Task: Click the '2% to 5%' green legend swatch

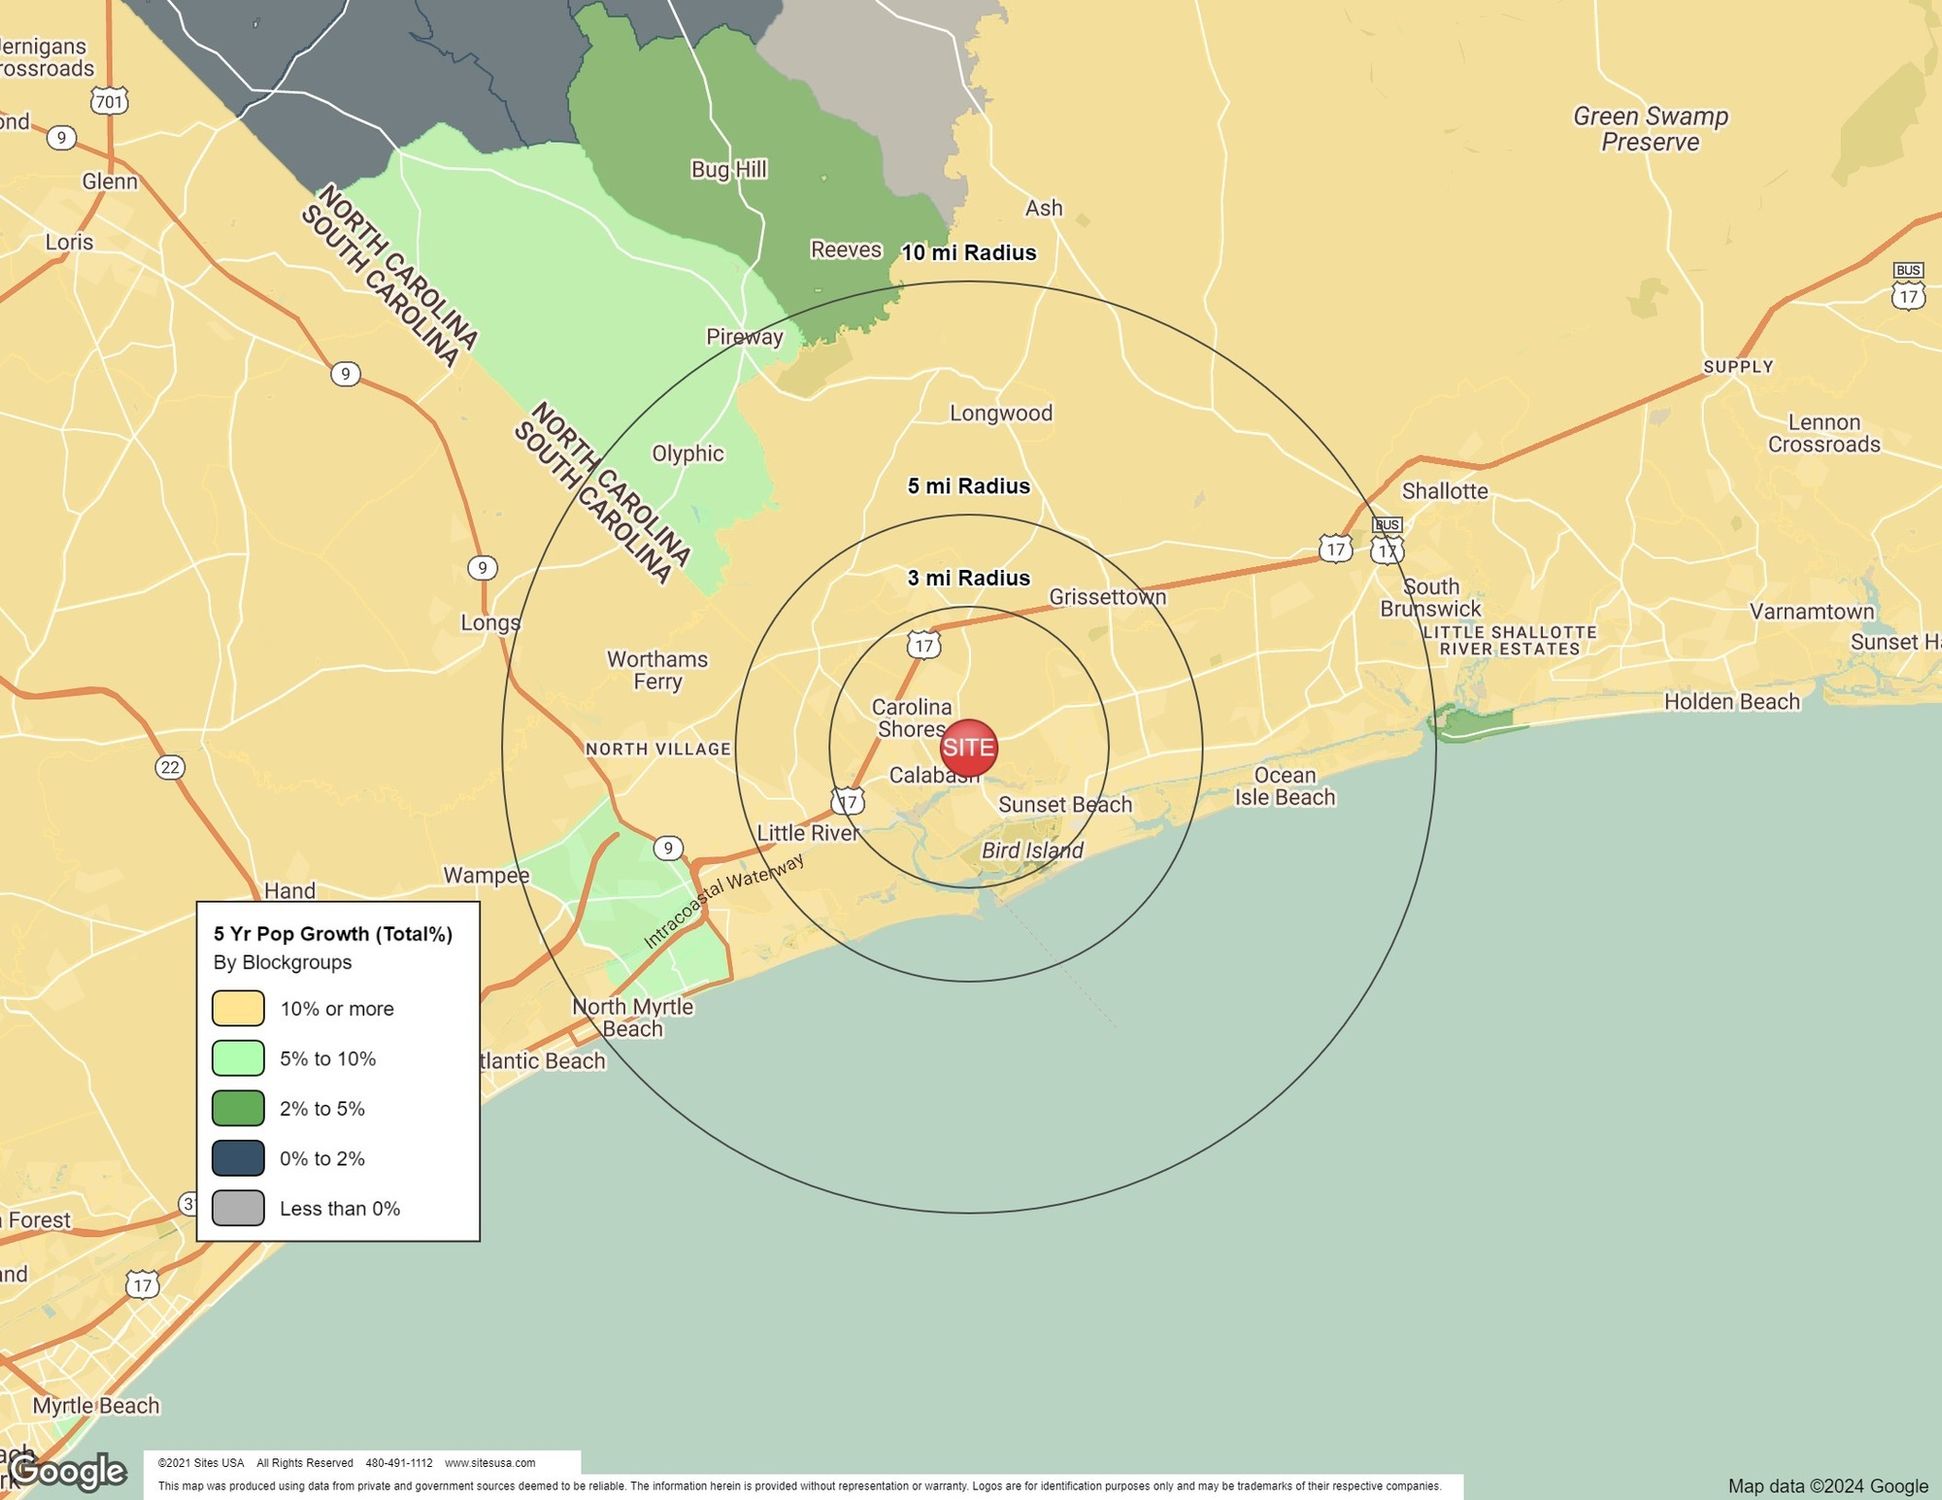Action: pyautogui.click(x=238, y=1108)
